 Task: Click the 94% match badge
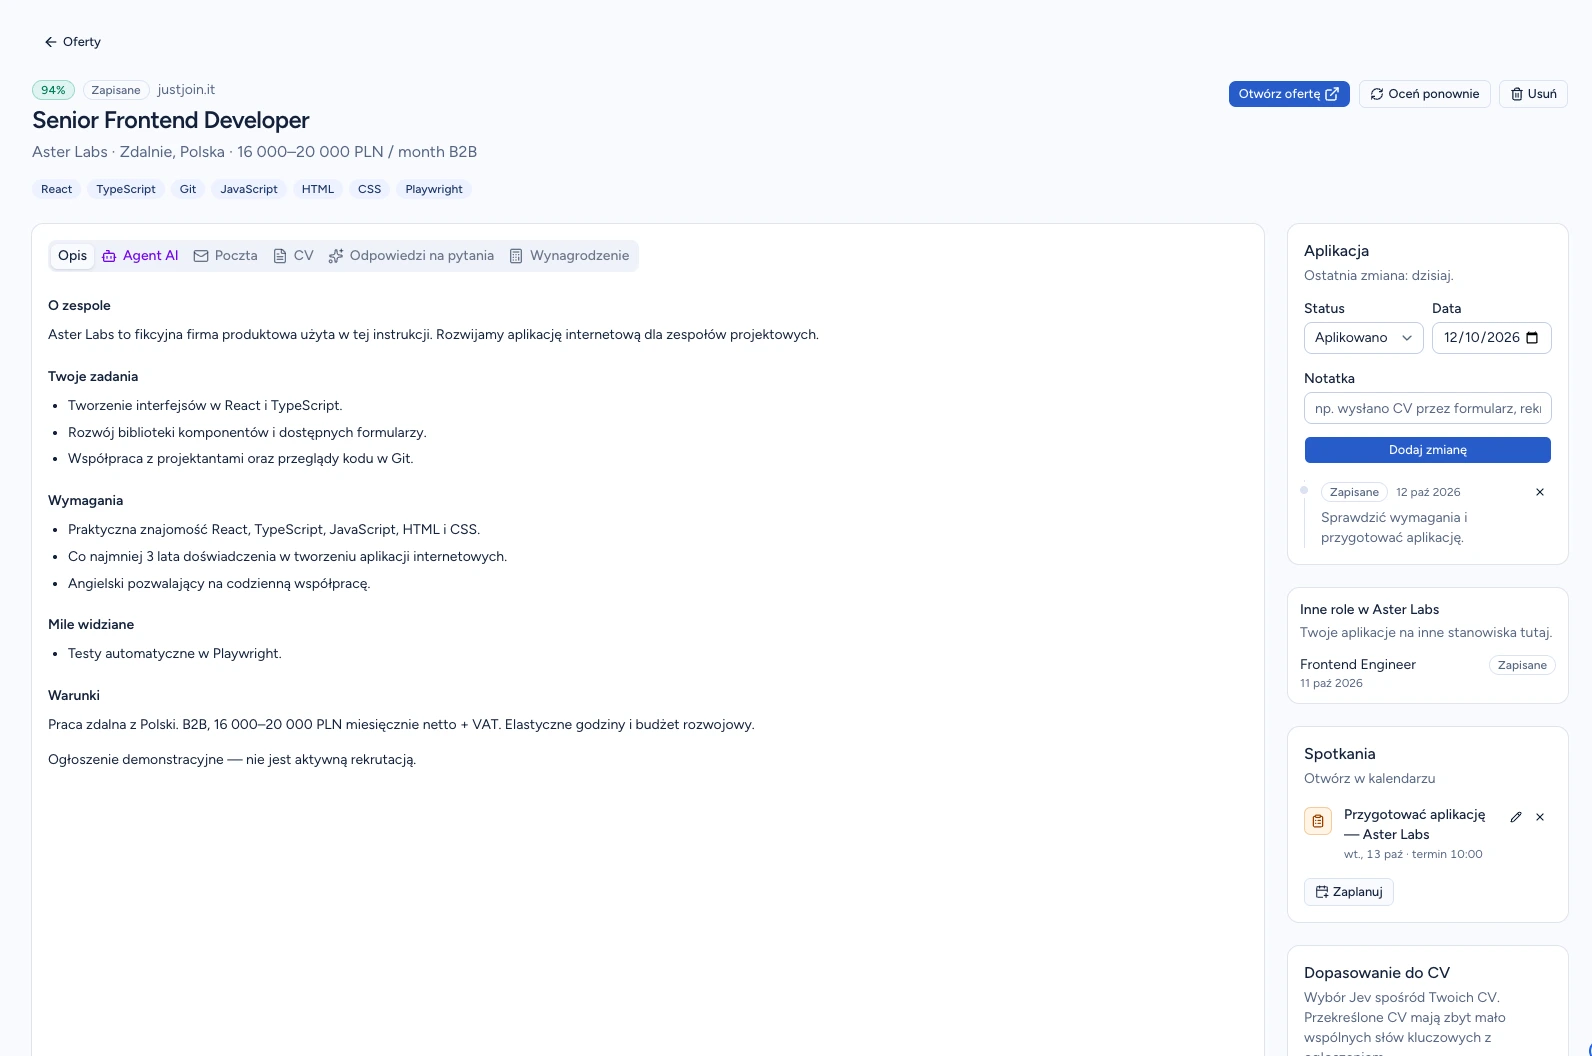[53, 90]
